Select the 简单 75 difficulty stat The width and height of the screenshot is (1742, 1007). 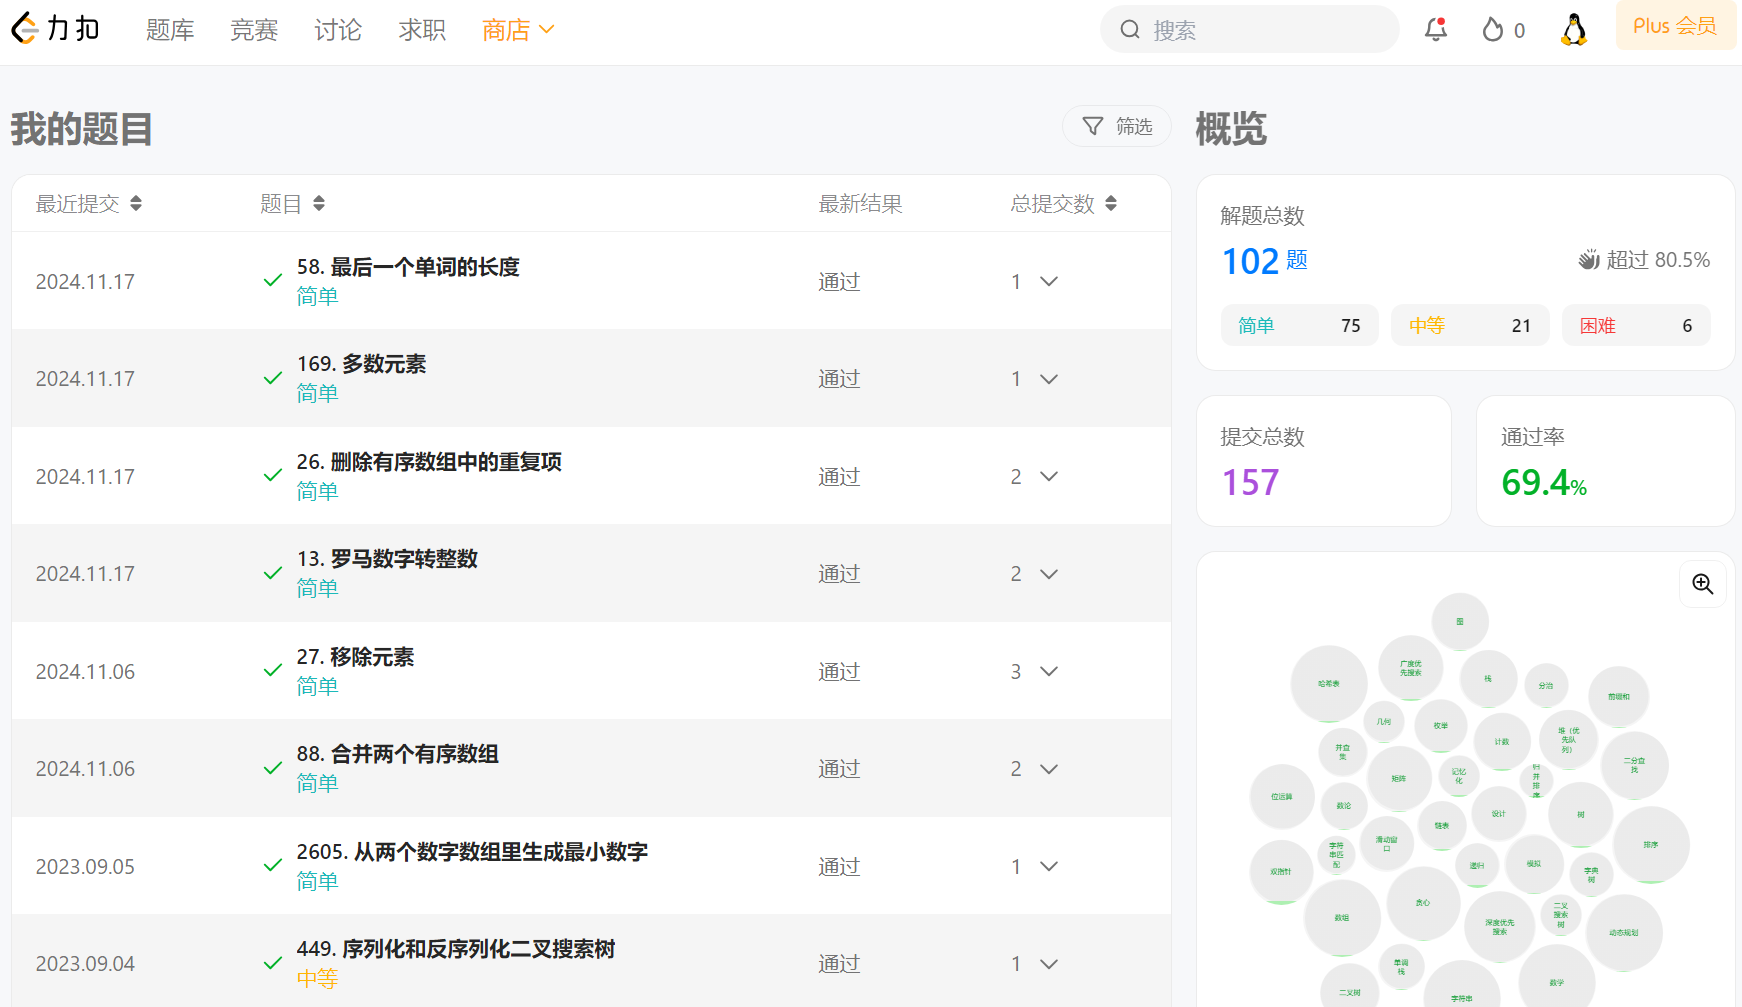1300,326
